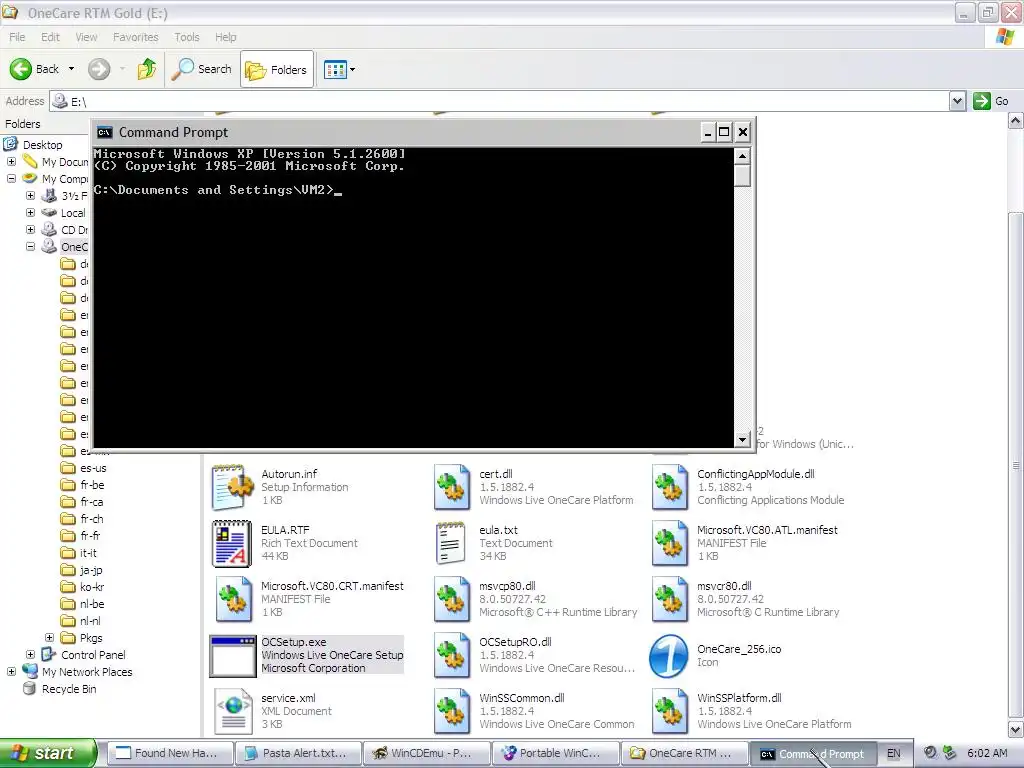Viewport: 1024px width, 768px height.
Task: Expand the 3½ Floppy drive node
Action: 30,195
